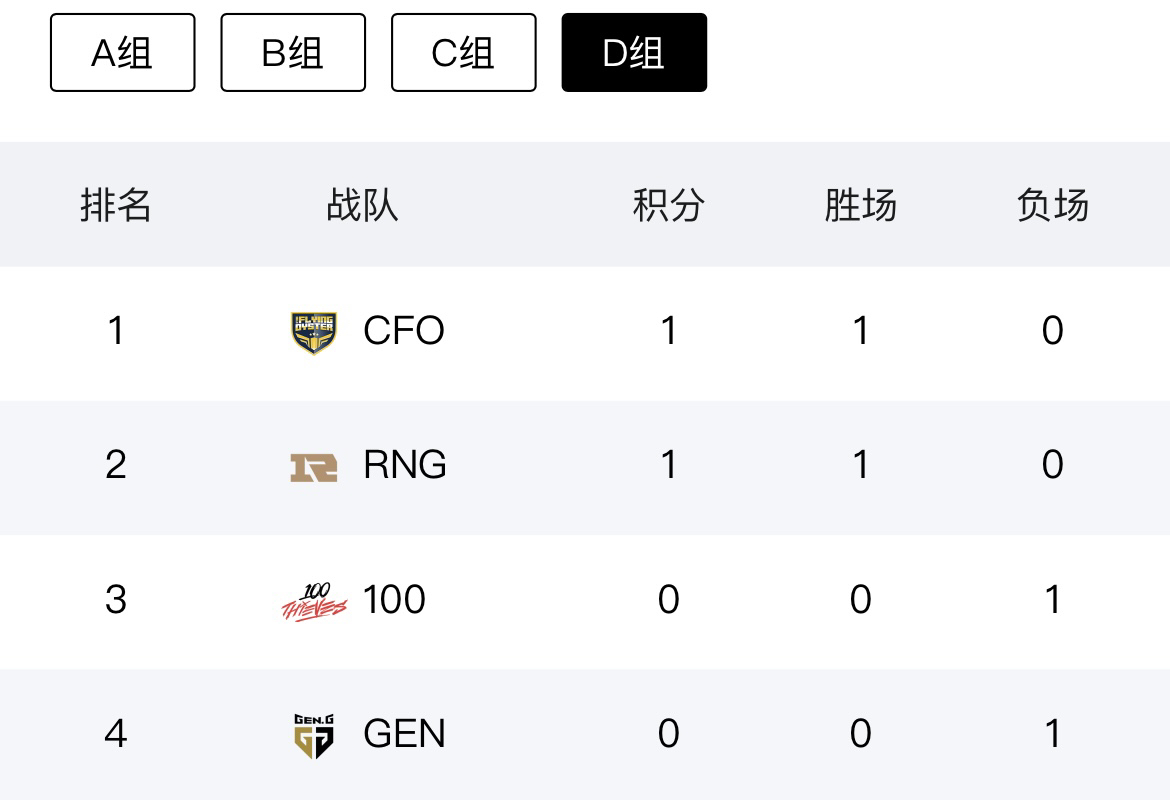Image resolution: width=1170 pixels, height=800 pixels.
Task: Click the 战队 column header
Action: tap(362, 205)
